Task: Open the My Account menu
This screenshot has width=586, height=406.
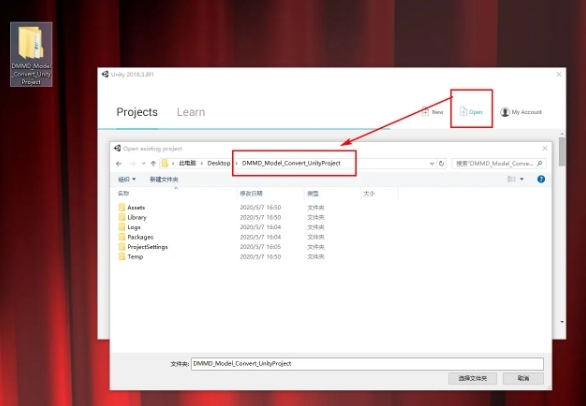Action: (521, 112)
